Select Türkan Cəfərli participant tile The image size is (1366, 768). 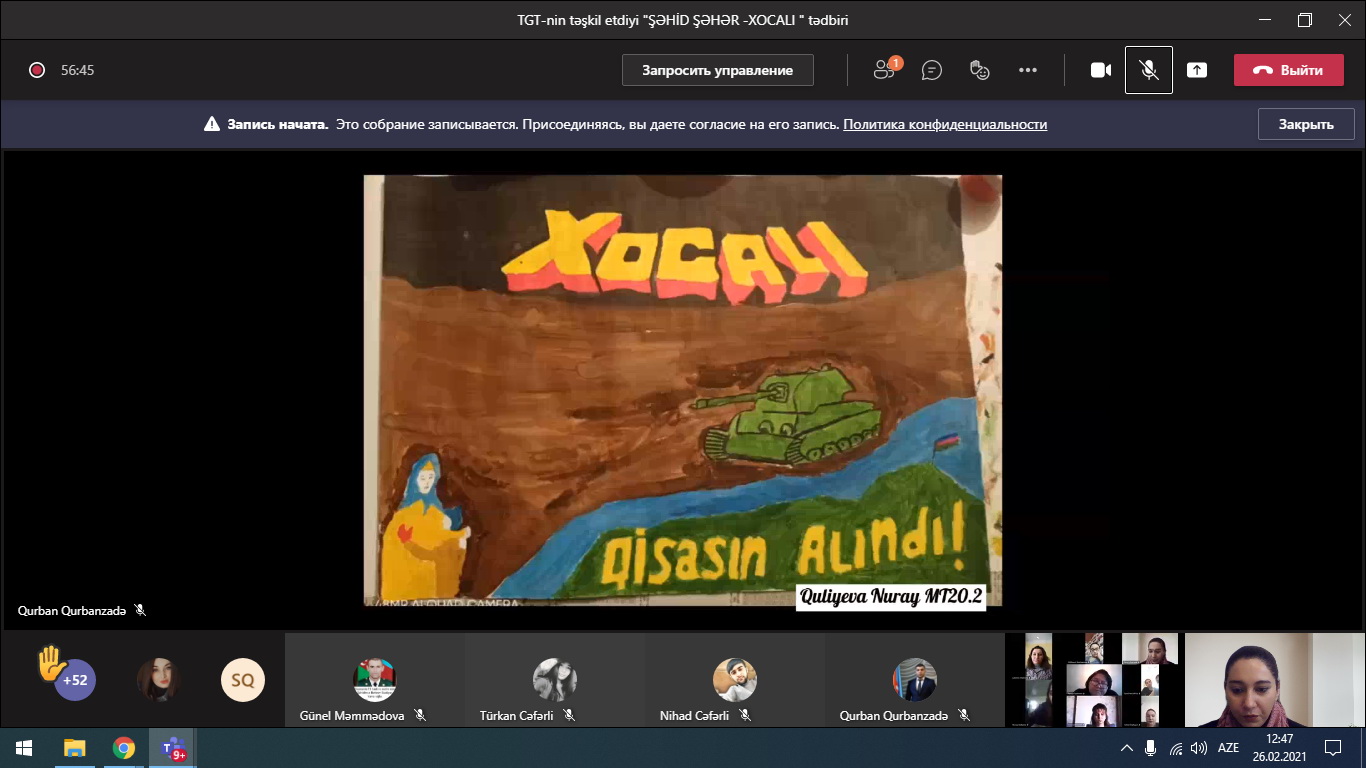555,680
